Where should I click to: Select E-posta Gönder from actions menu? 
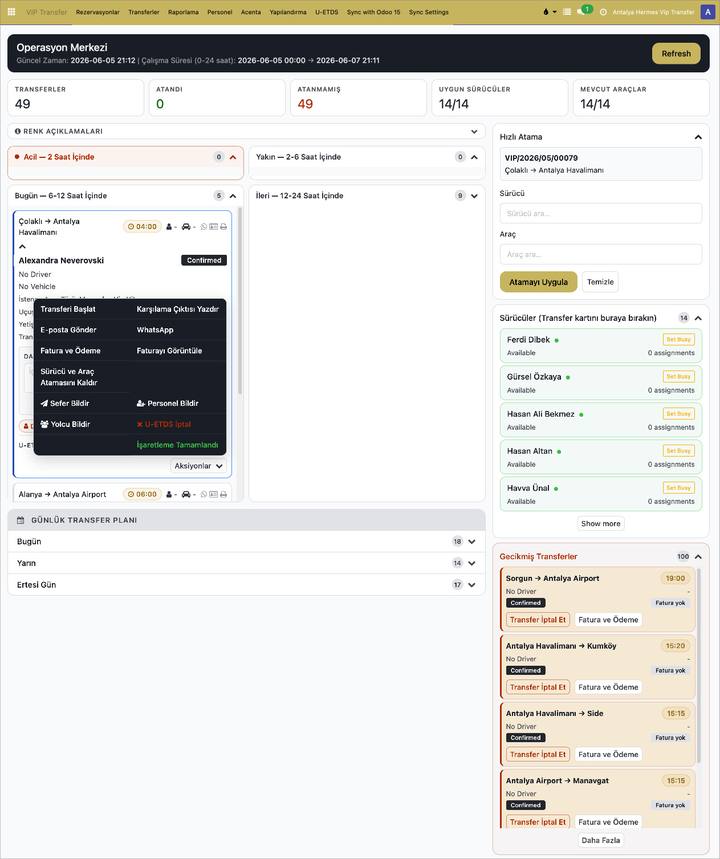[x=68, y=330]
